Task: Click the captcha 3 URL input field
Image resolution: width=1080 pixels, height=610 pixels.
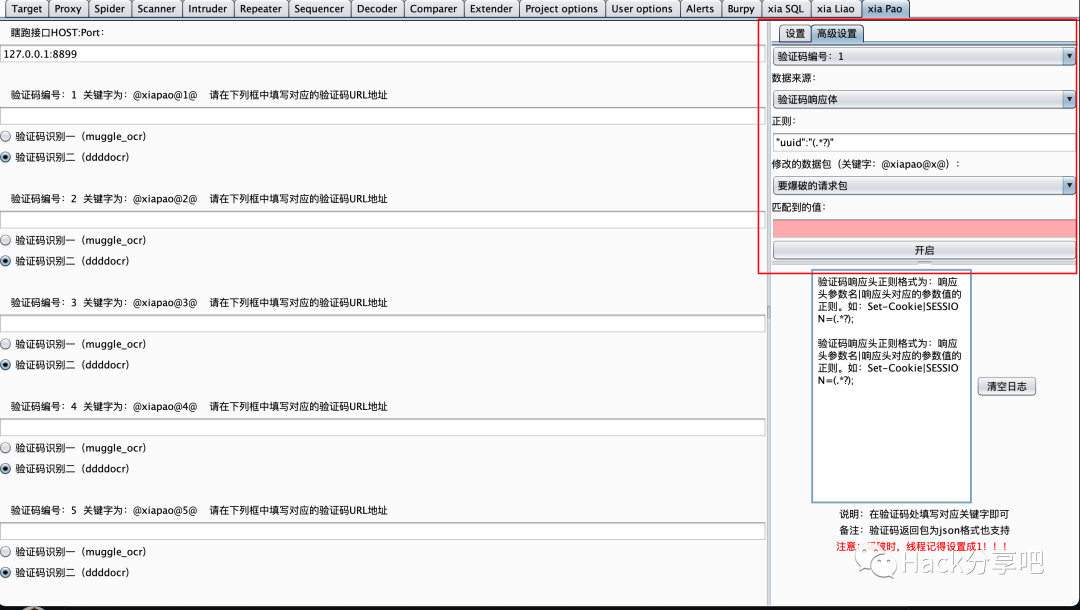Action: pos(382,324)
